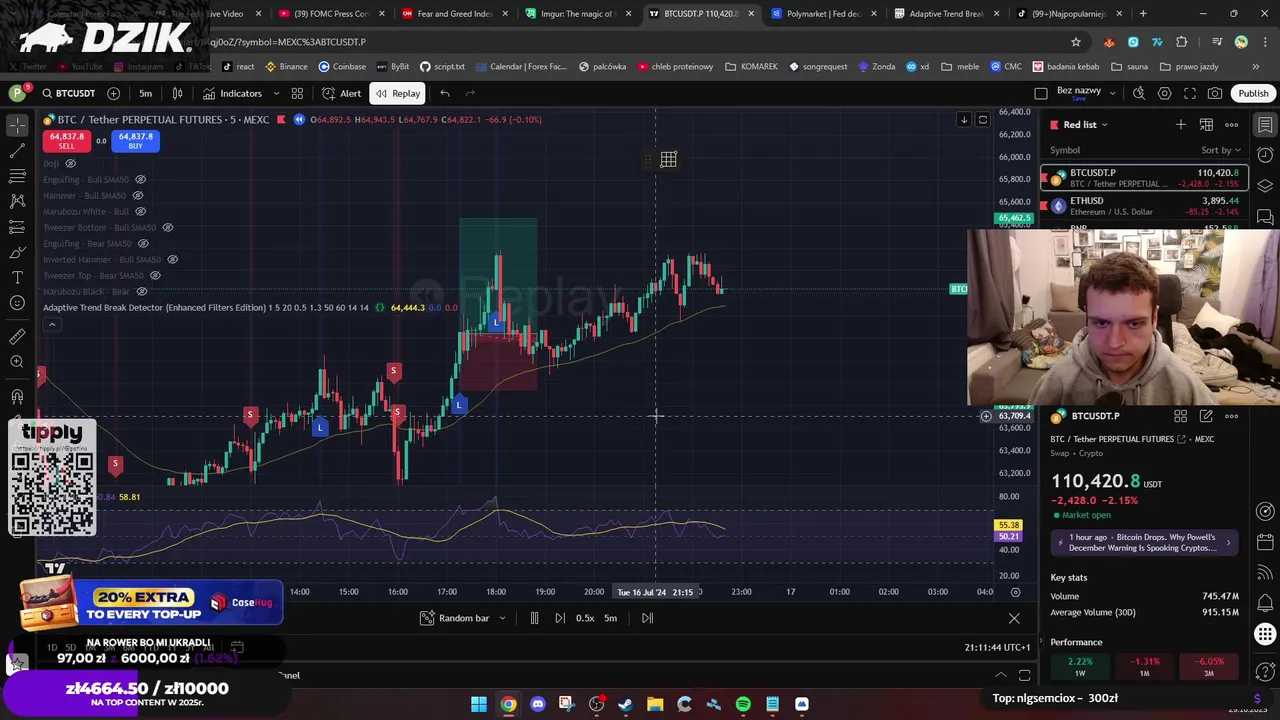The image size is (1280, 720).
Task: Open the Fibonacci retracement tool group
Action: pos(17,176)
